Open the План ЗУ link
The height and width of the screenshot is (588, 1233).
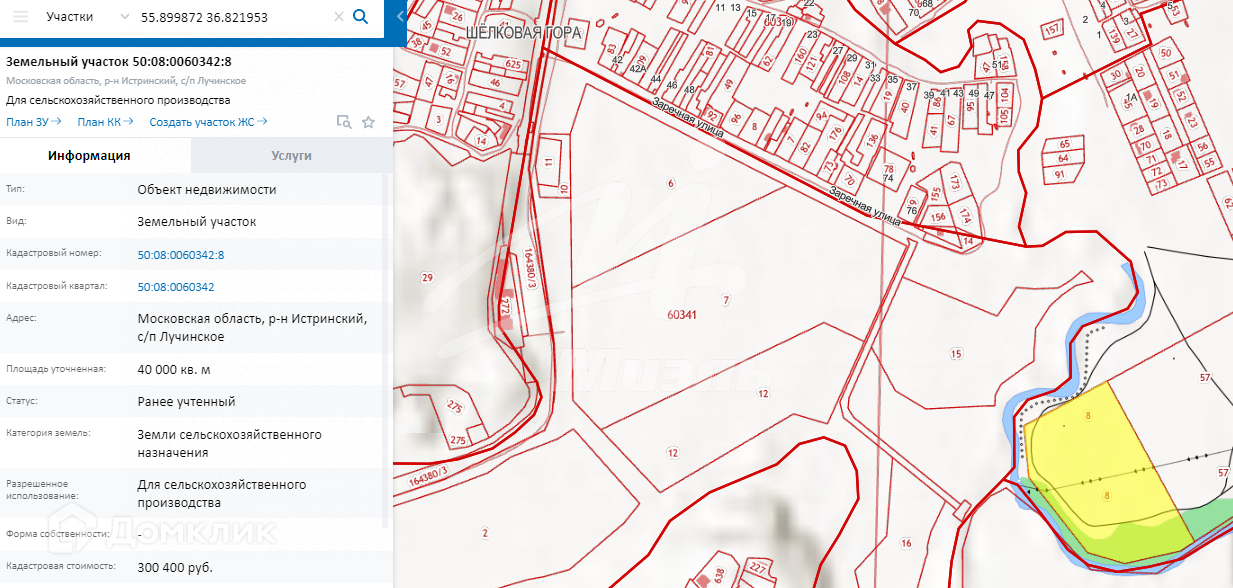point(33,122)
